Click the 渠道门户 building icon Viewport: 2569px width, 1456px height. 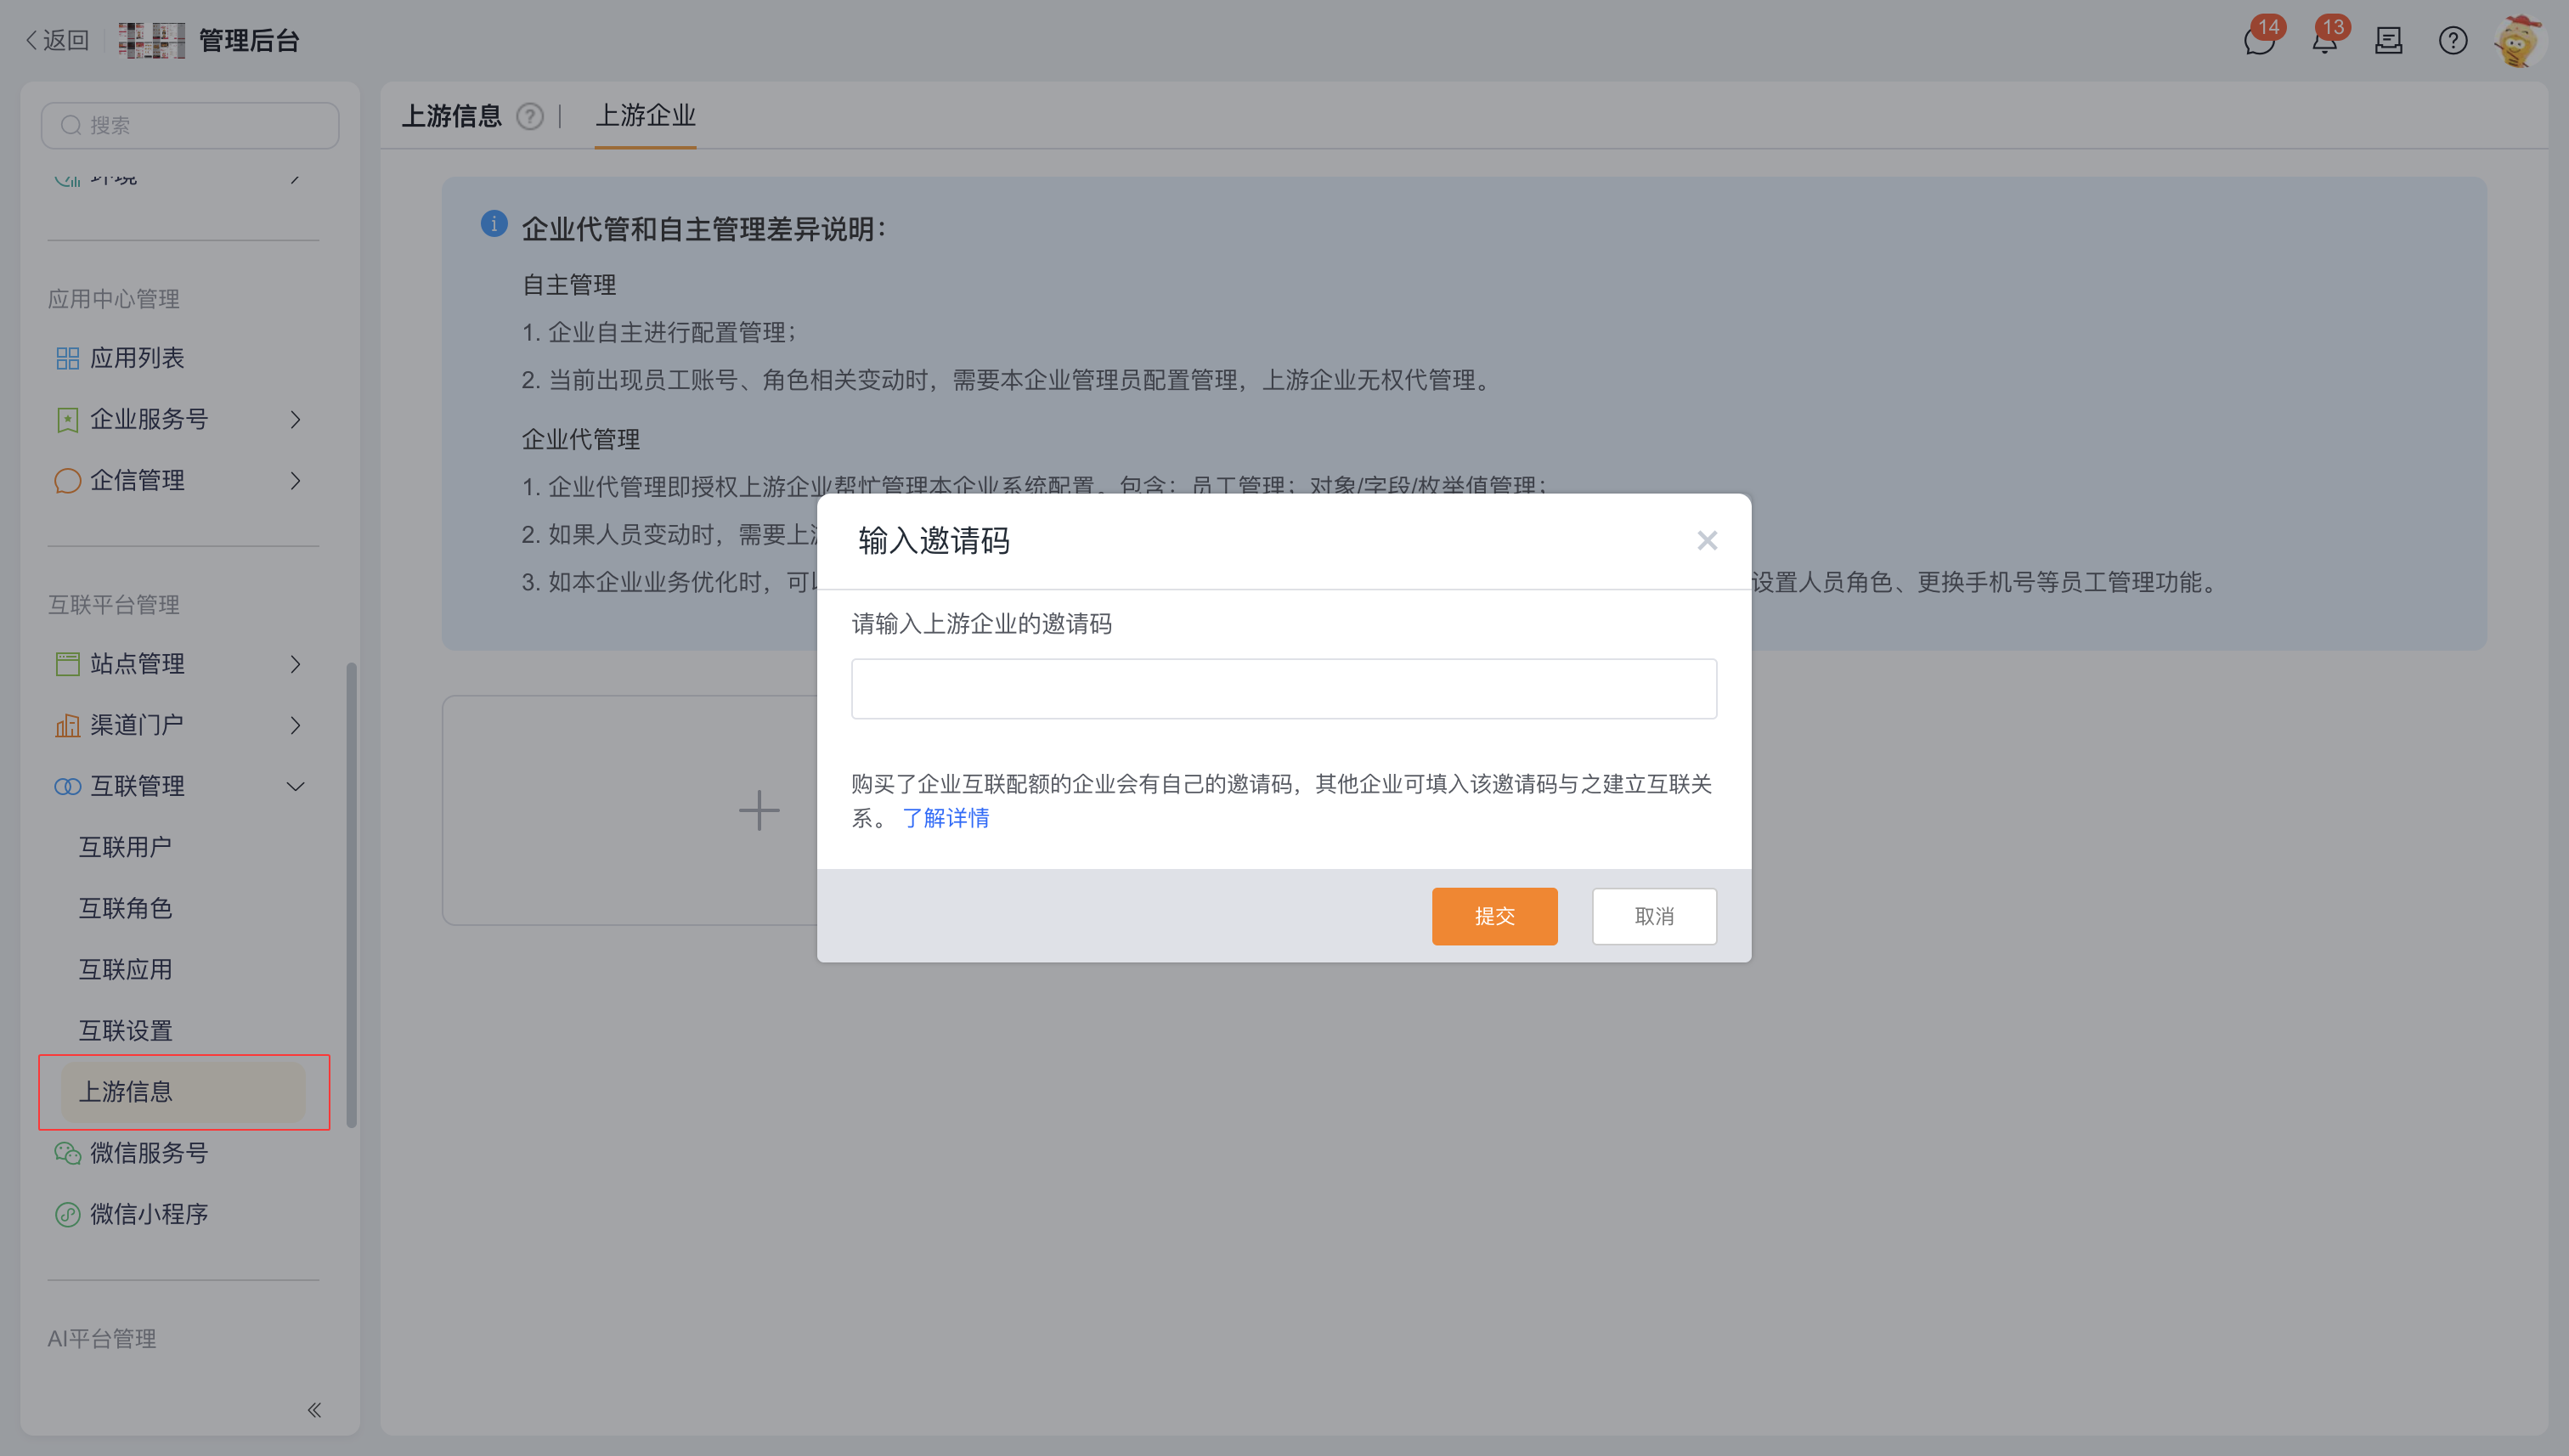(67, 725)
